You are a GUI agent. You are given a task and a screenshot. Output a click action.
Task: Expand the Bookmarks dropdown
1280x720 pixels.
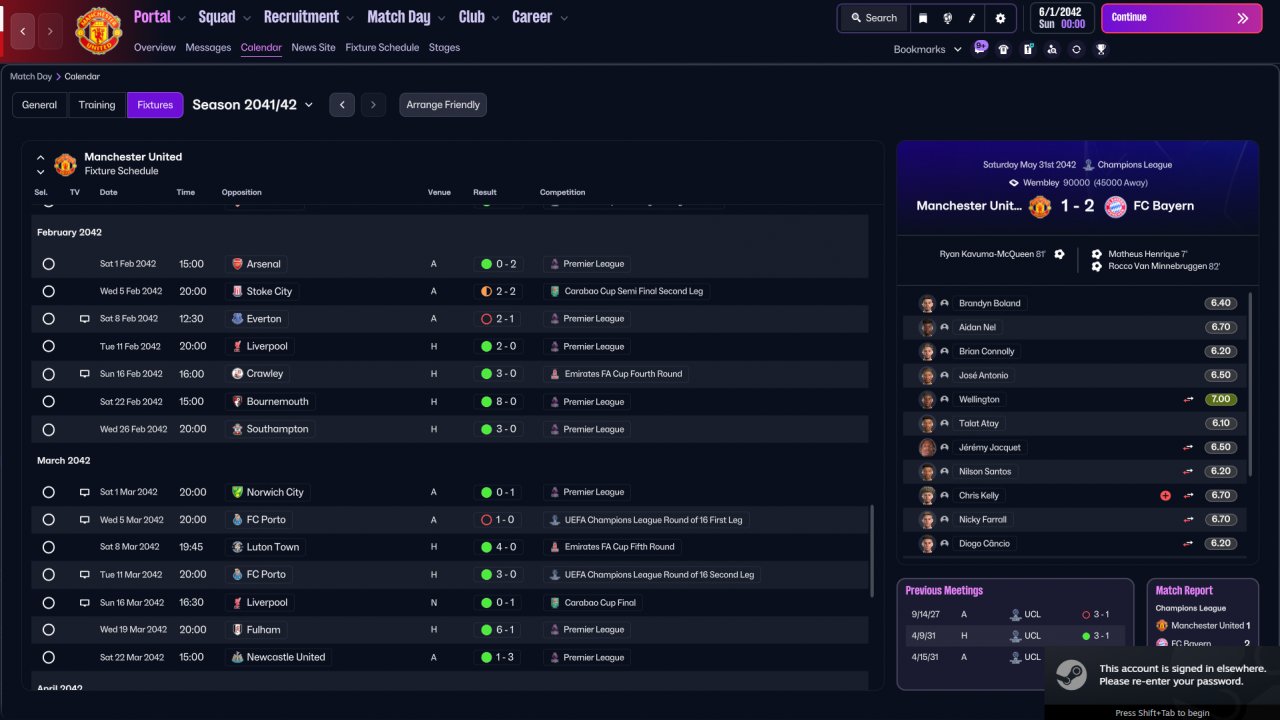(927, 49)
